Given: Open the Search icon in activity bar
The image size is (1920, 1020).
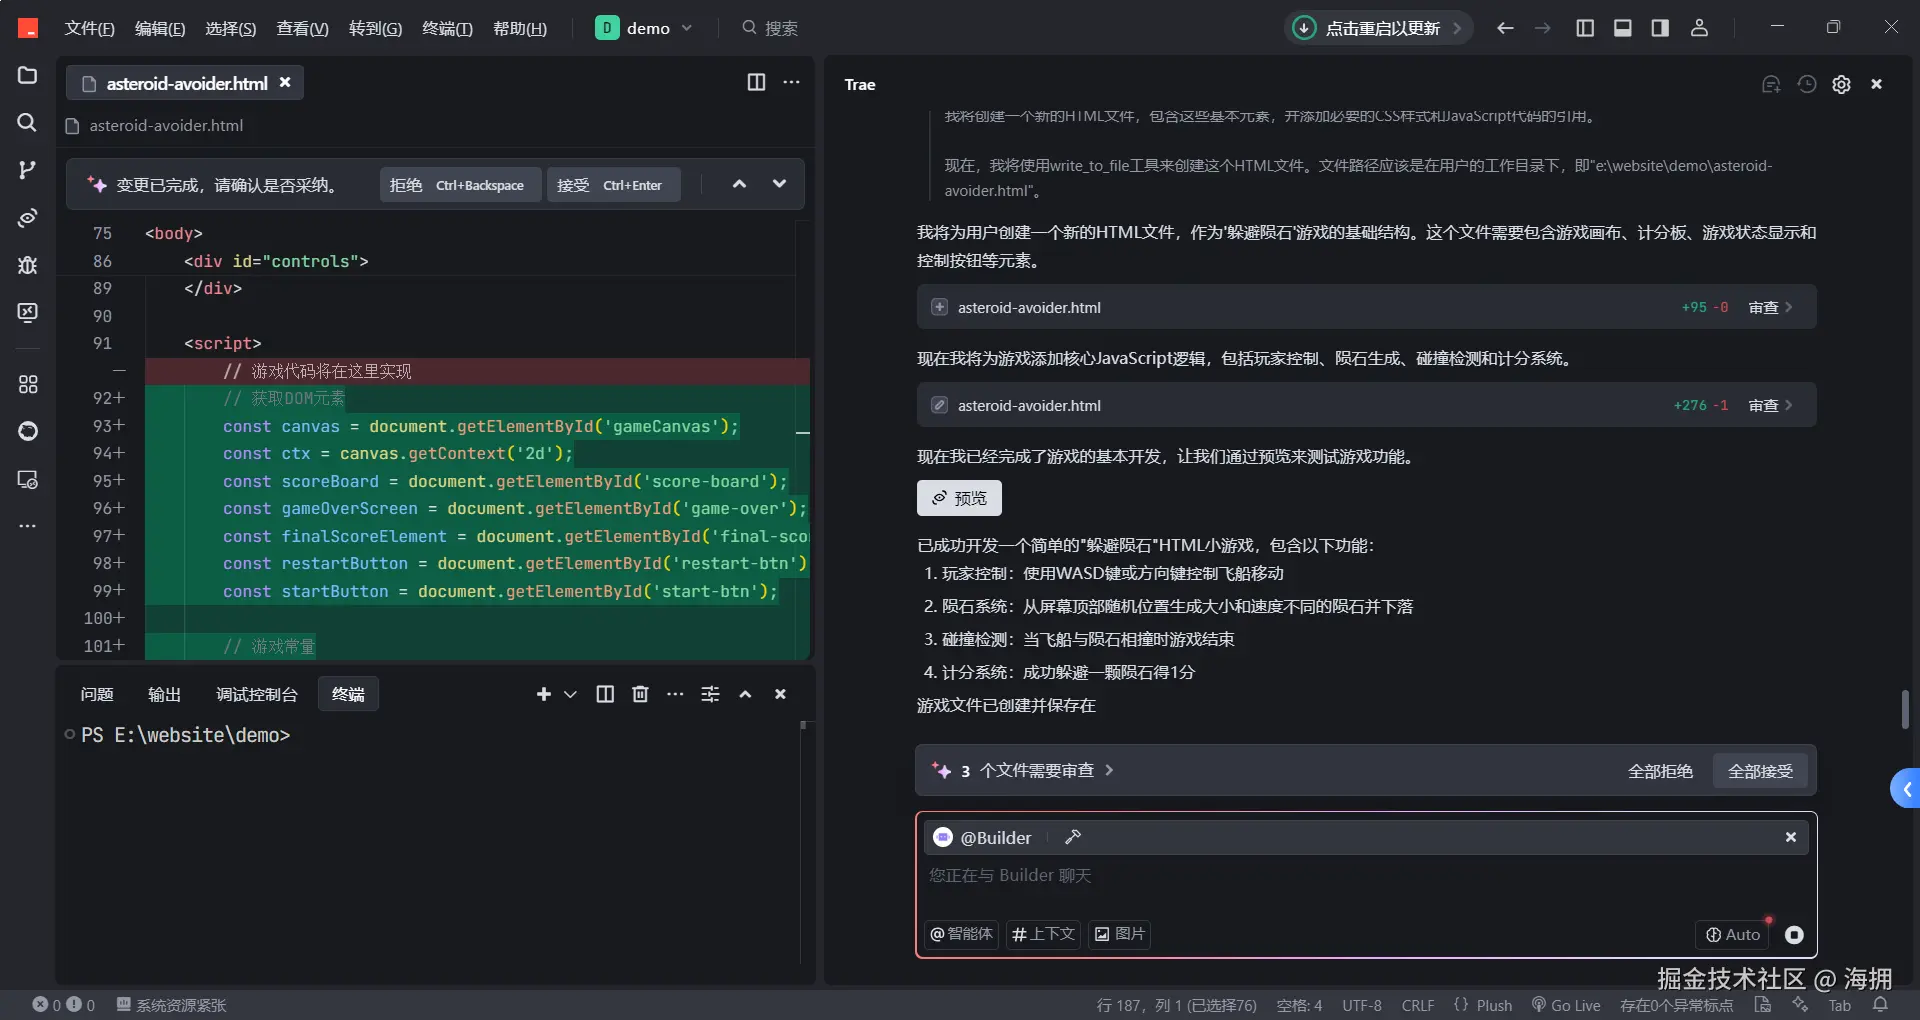Looking at the screenshot, I should (27, 122).
